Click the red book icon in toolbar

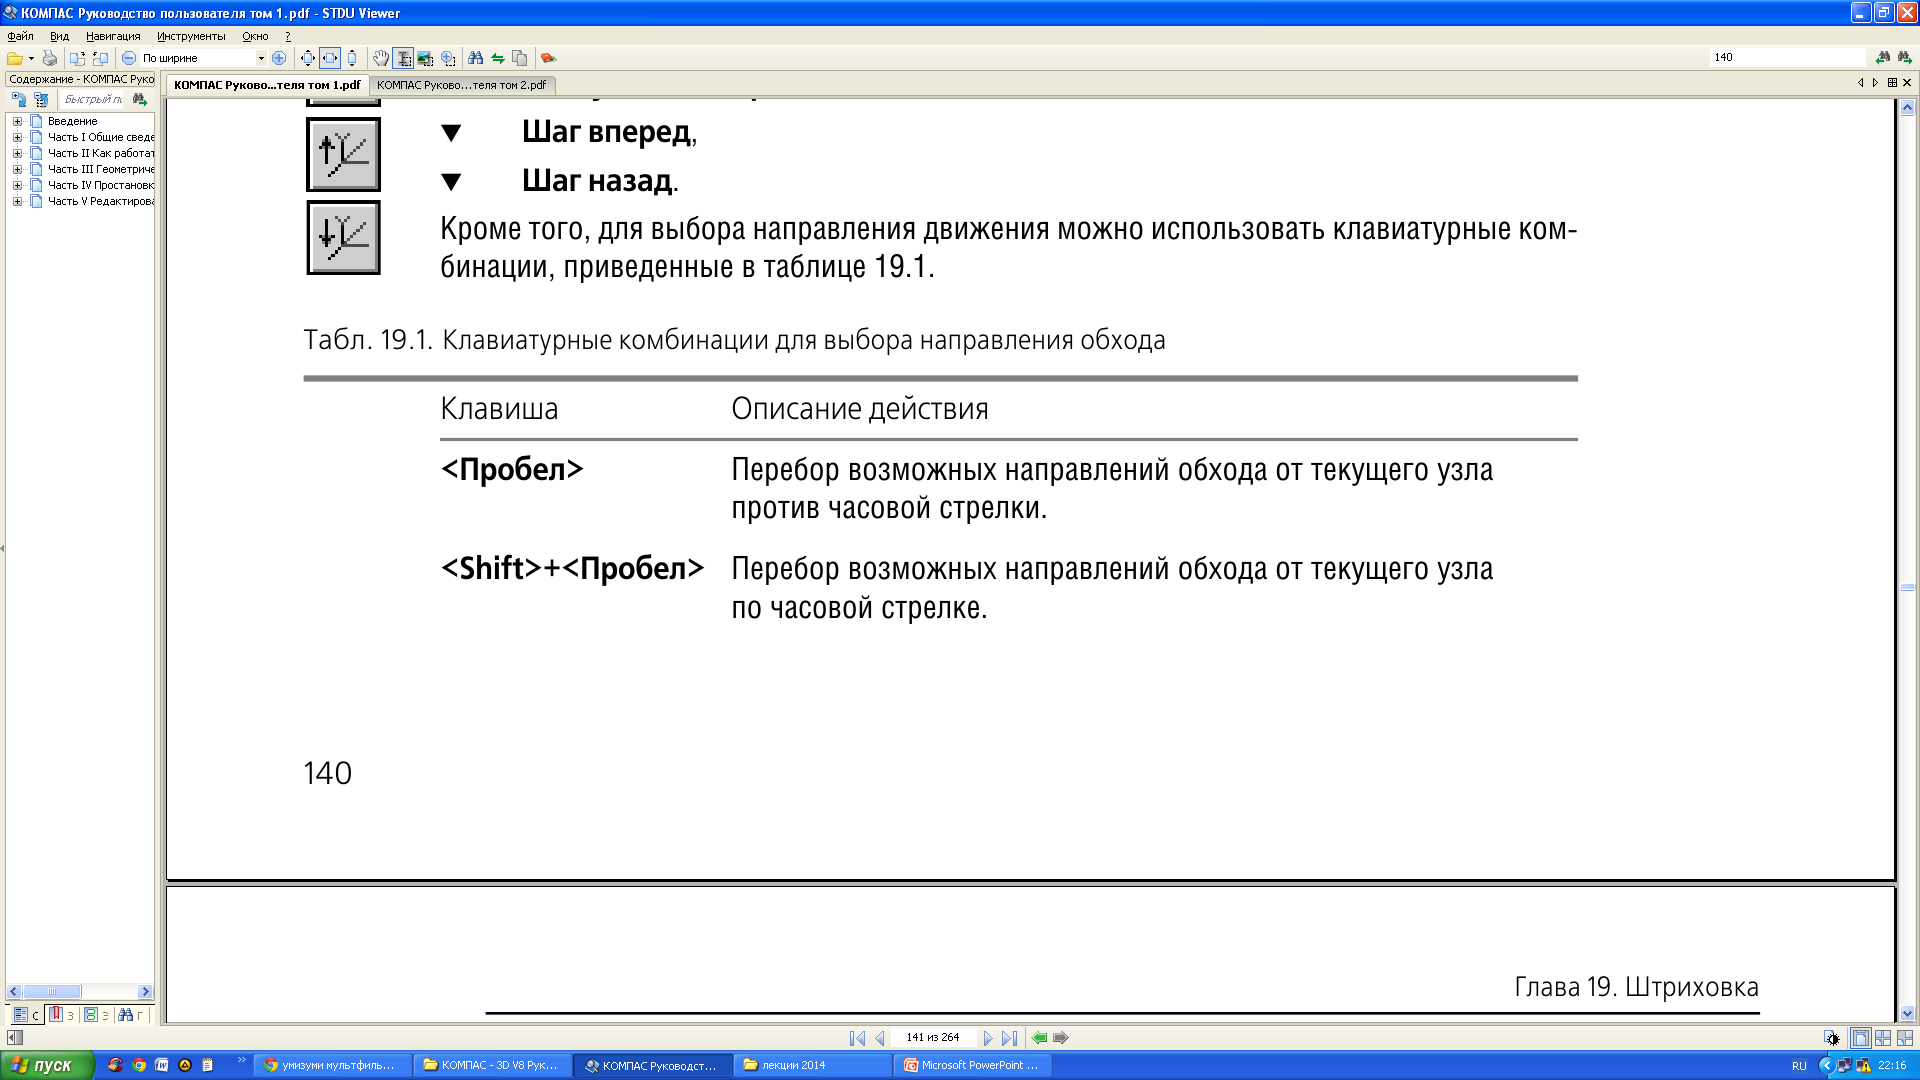(548, 58)
